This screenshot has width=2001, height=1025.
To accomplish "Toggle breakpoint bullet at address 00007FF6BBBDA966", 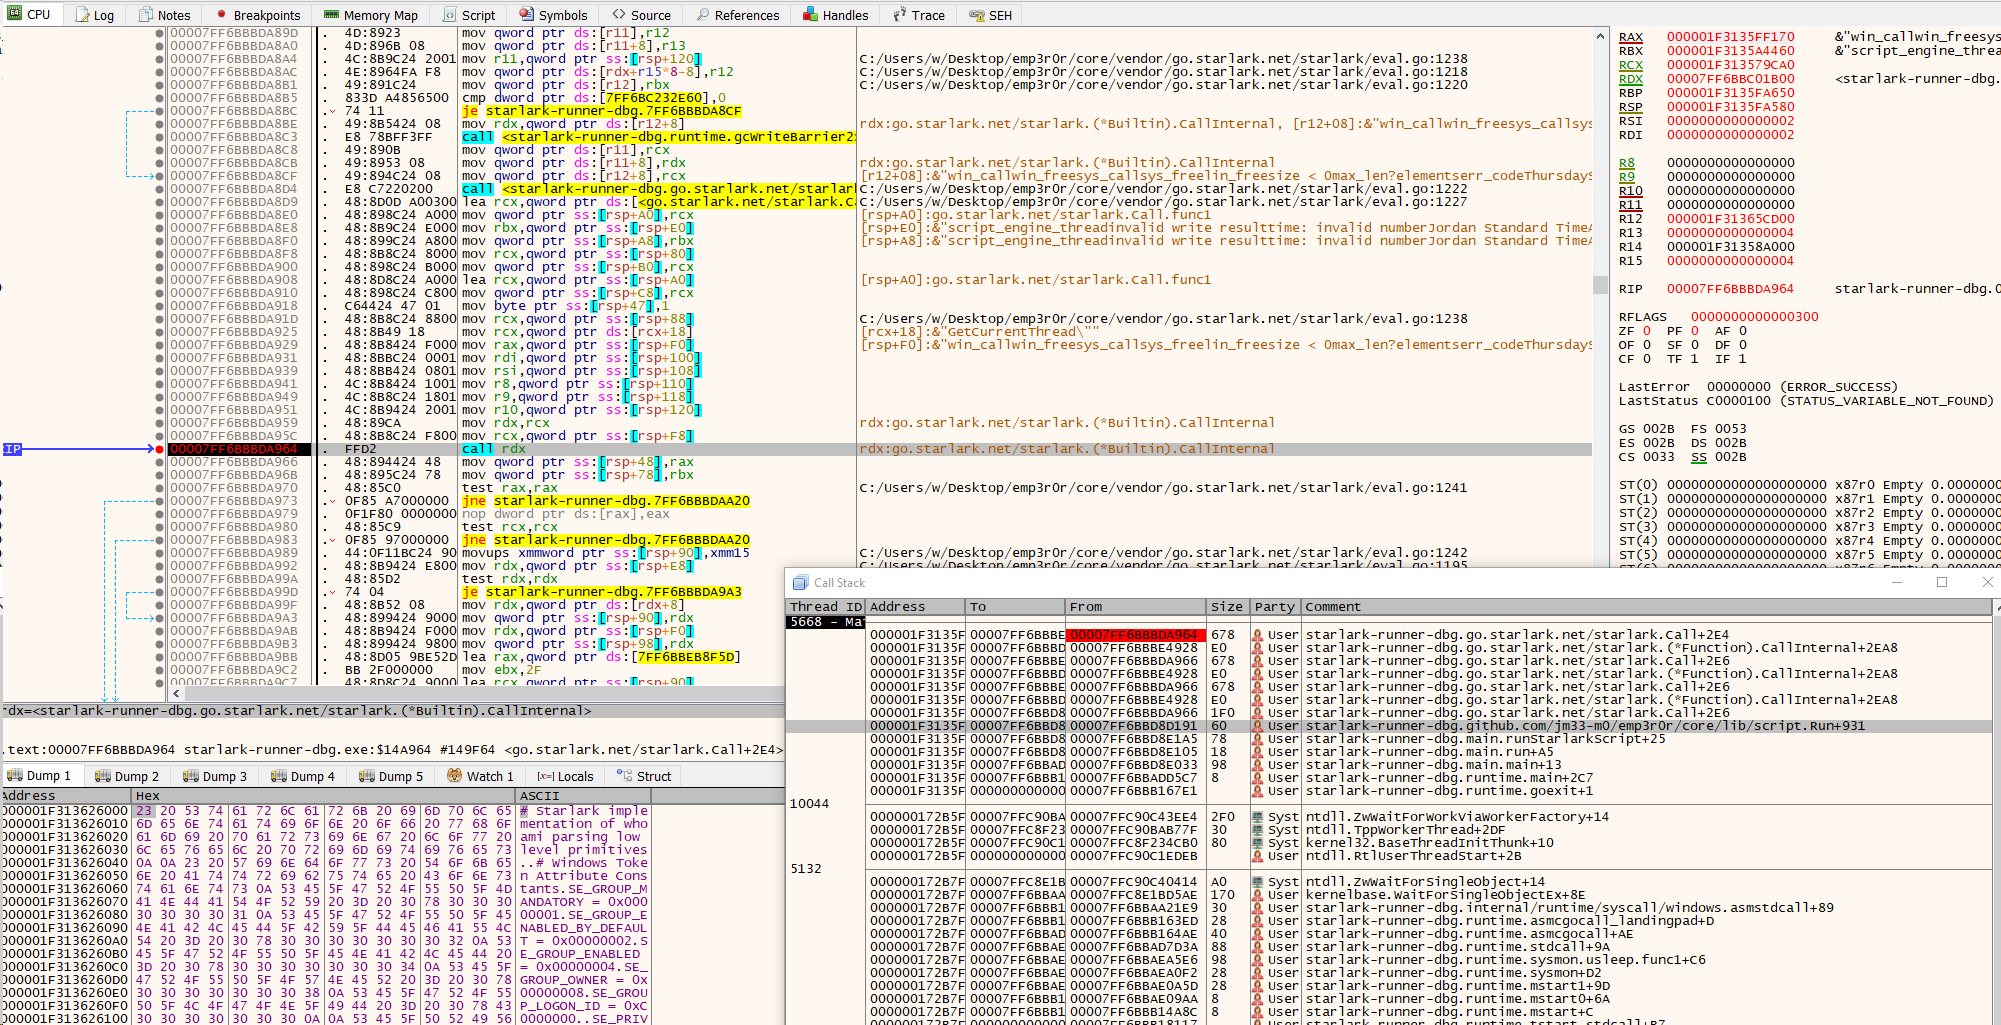I will point(160,462).
